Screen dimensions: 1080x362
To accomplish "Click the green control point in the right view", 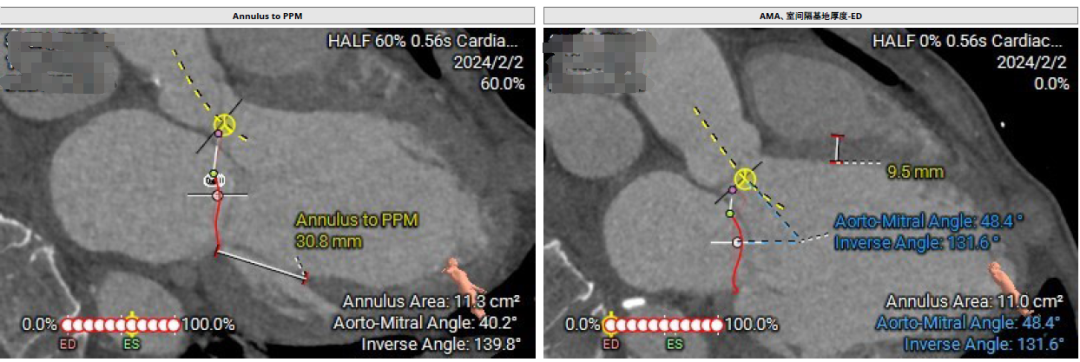I will 729,214.
